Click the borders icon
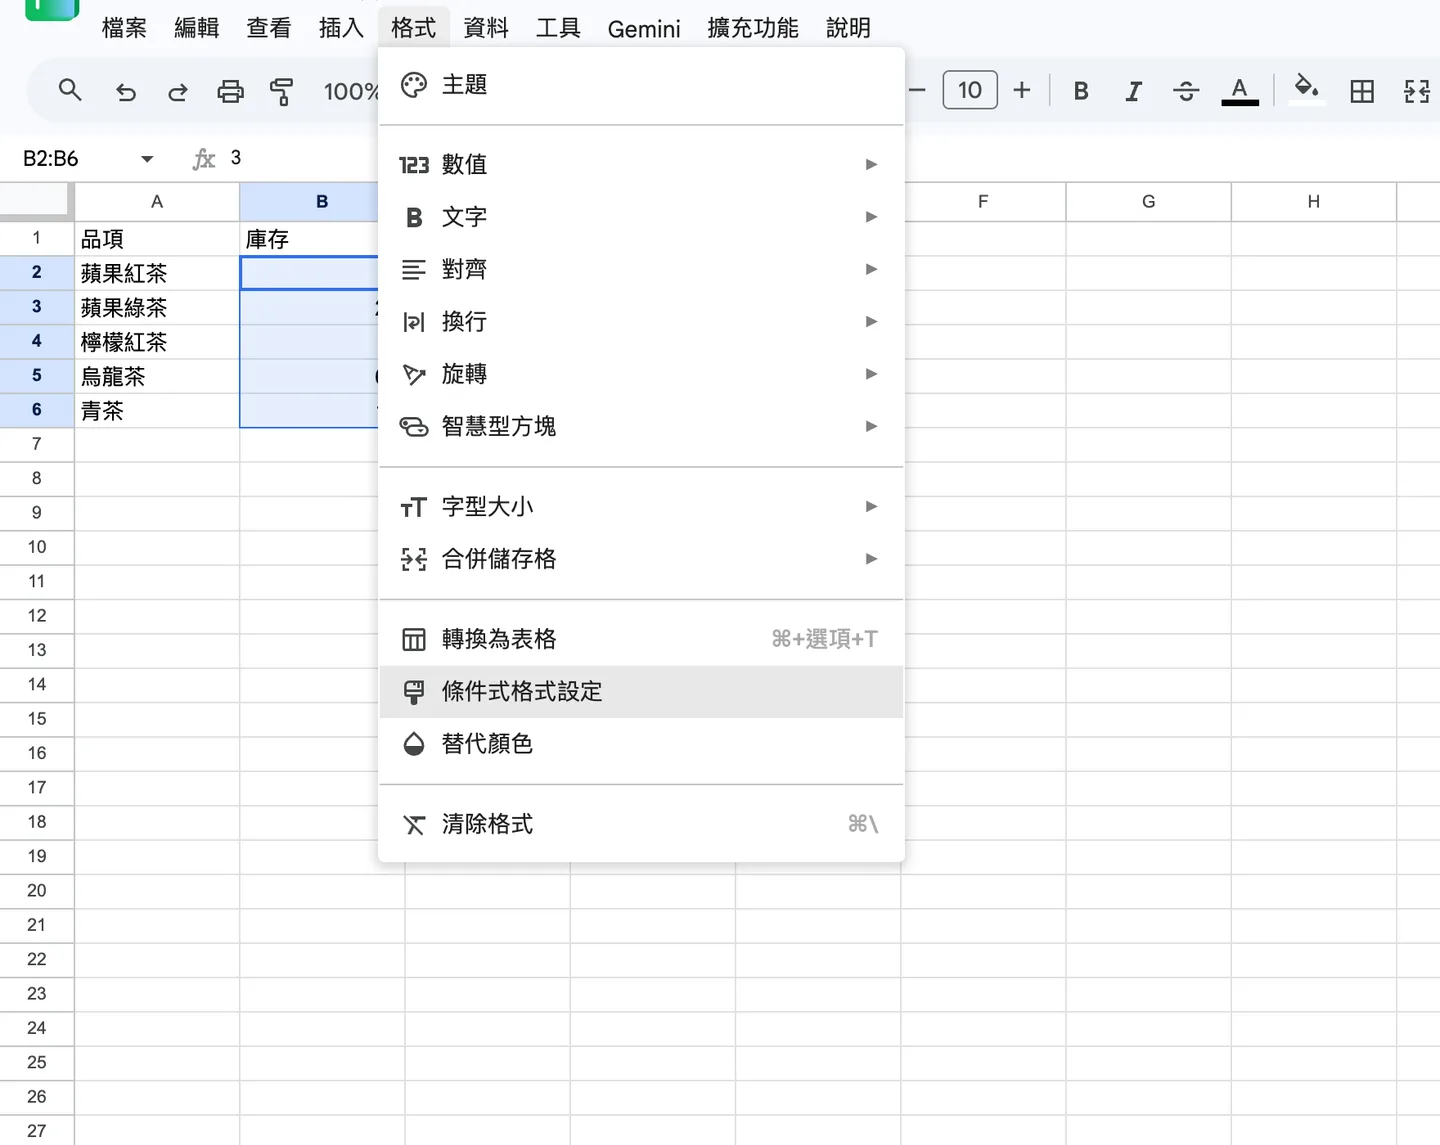 (x=1362, y=92)
